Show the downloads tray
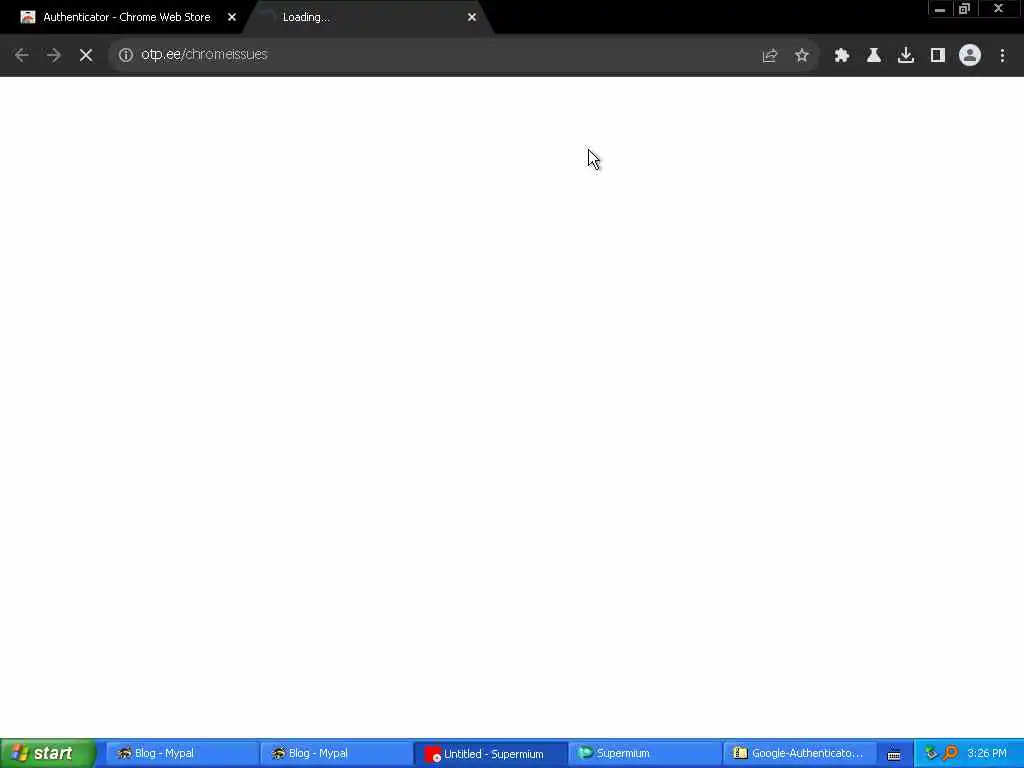Viewport: 1024px width, 768px height. tap(906, 56)
